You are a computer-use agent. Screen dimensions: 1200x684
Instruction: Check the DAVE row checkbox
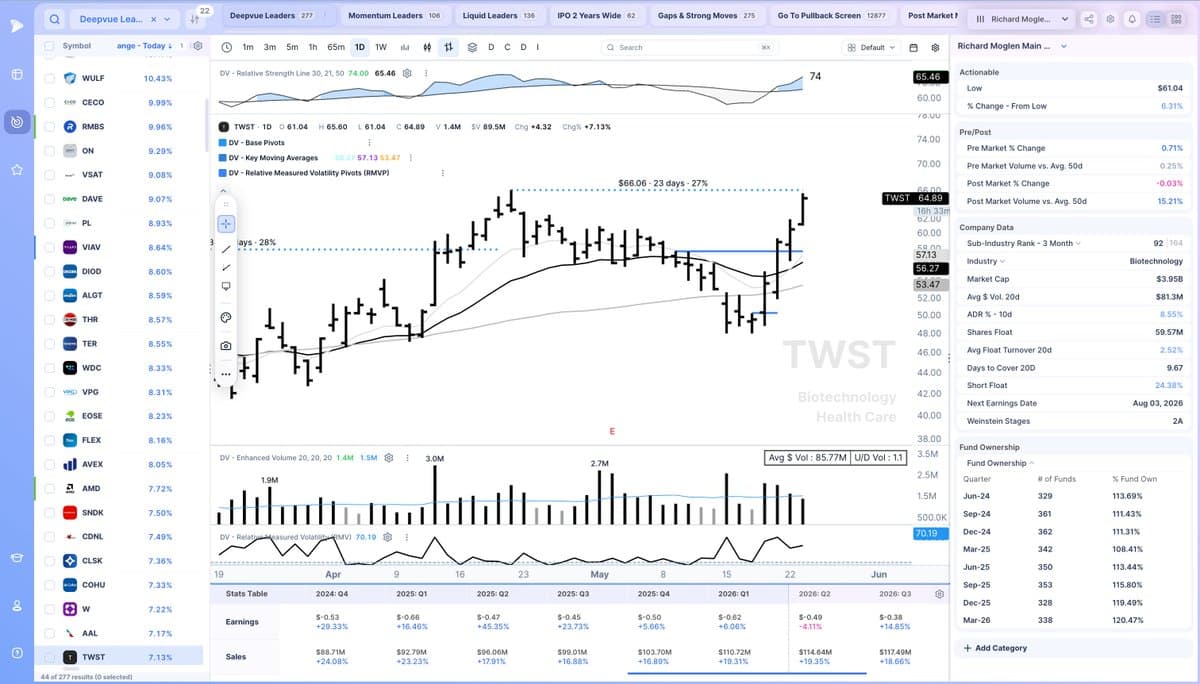pyautogui.click(x=49, y=199)
